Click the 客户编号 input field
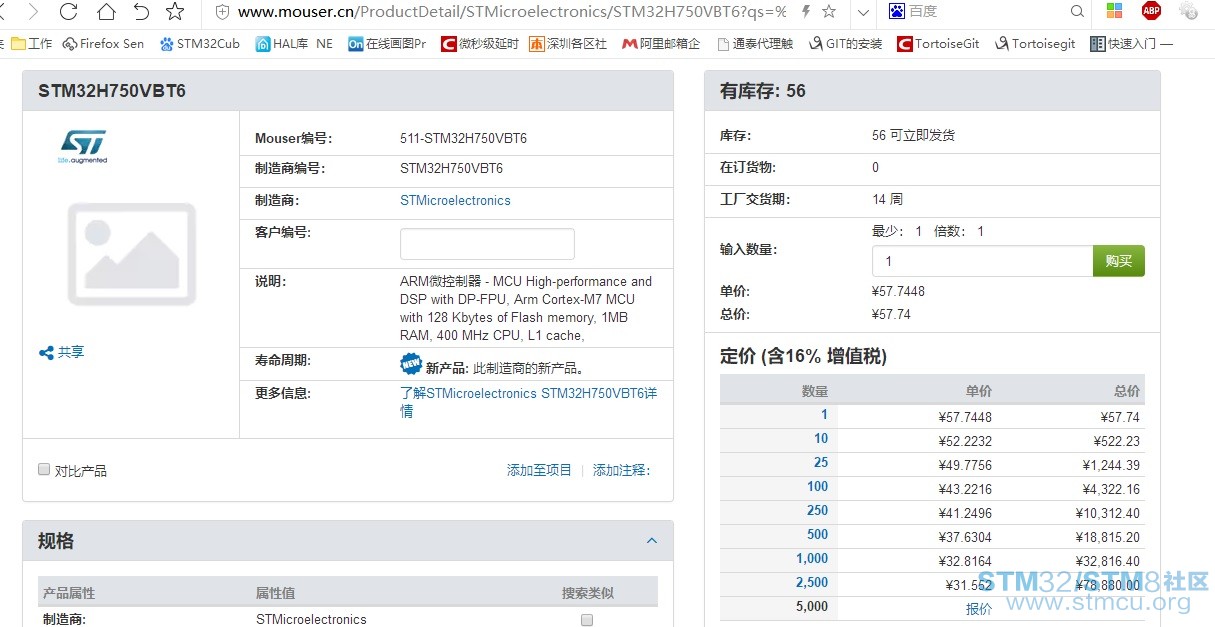Viewport: 1215px width, 627px height. point(487,244)
